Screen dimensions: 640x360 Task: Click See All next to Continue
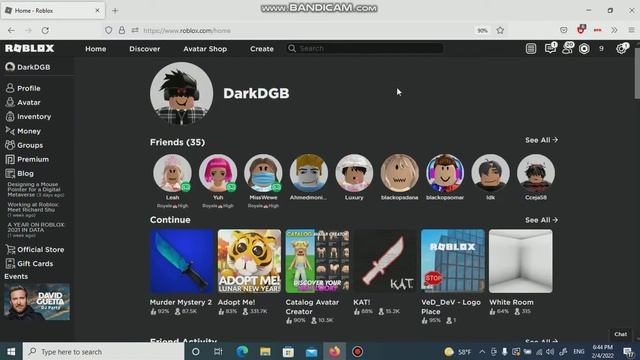pos(541,220)
